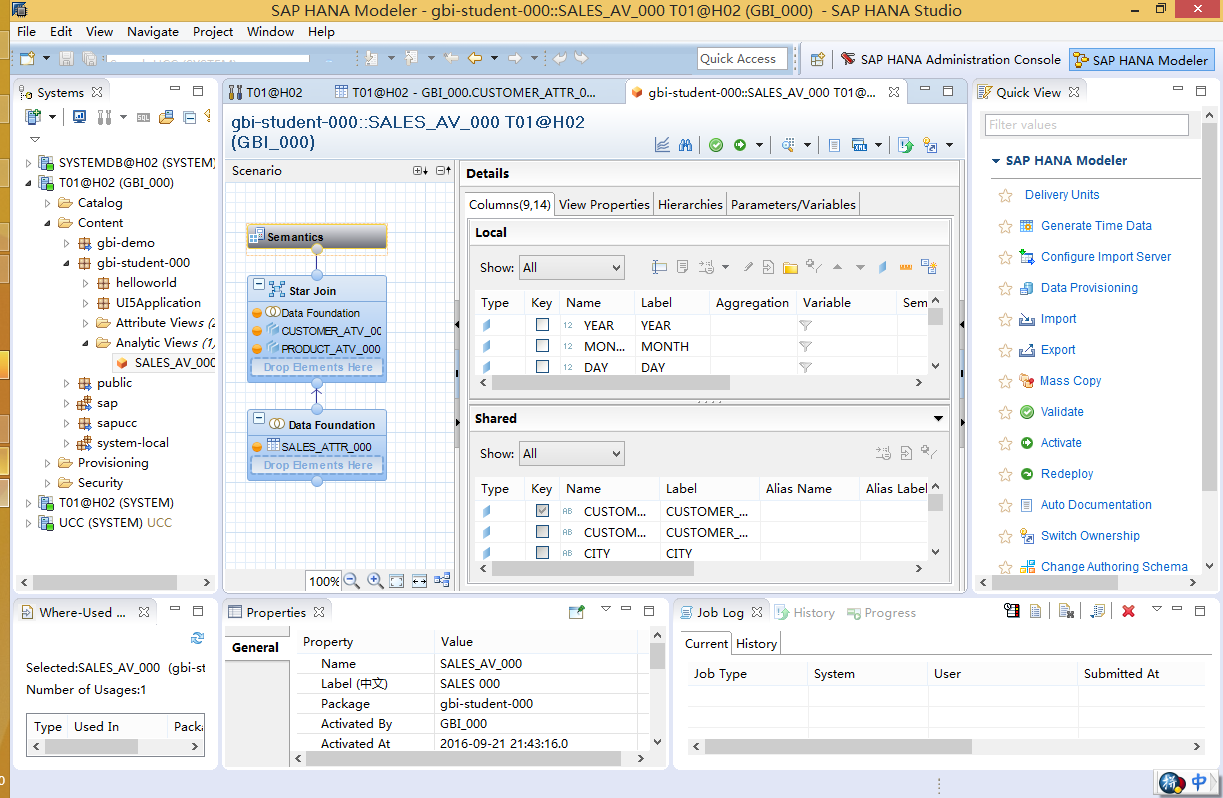Collapse the bottom Data Foundation node minus box
The height and width of the screenshot is (798, 1223).
click(259, 420)
